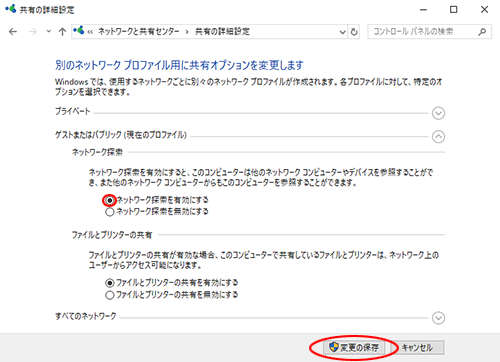Viewport: 500px width, 362px height.
Task: Open the address bar history dropdown
Action: click(x=342, y=32)
